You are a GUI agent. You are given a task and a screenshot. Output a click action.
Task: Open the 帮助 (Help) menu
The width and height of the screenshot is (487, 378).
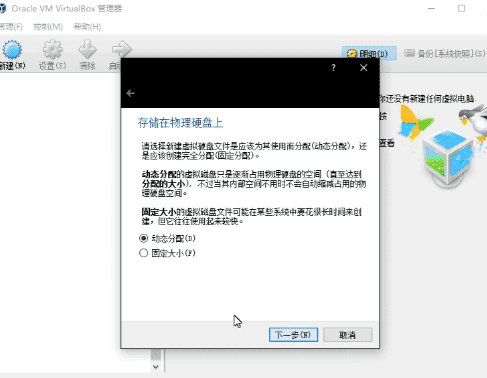[87, 27]
